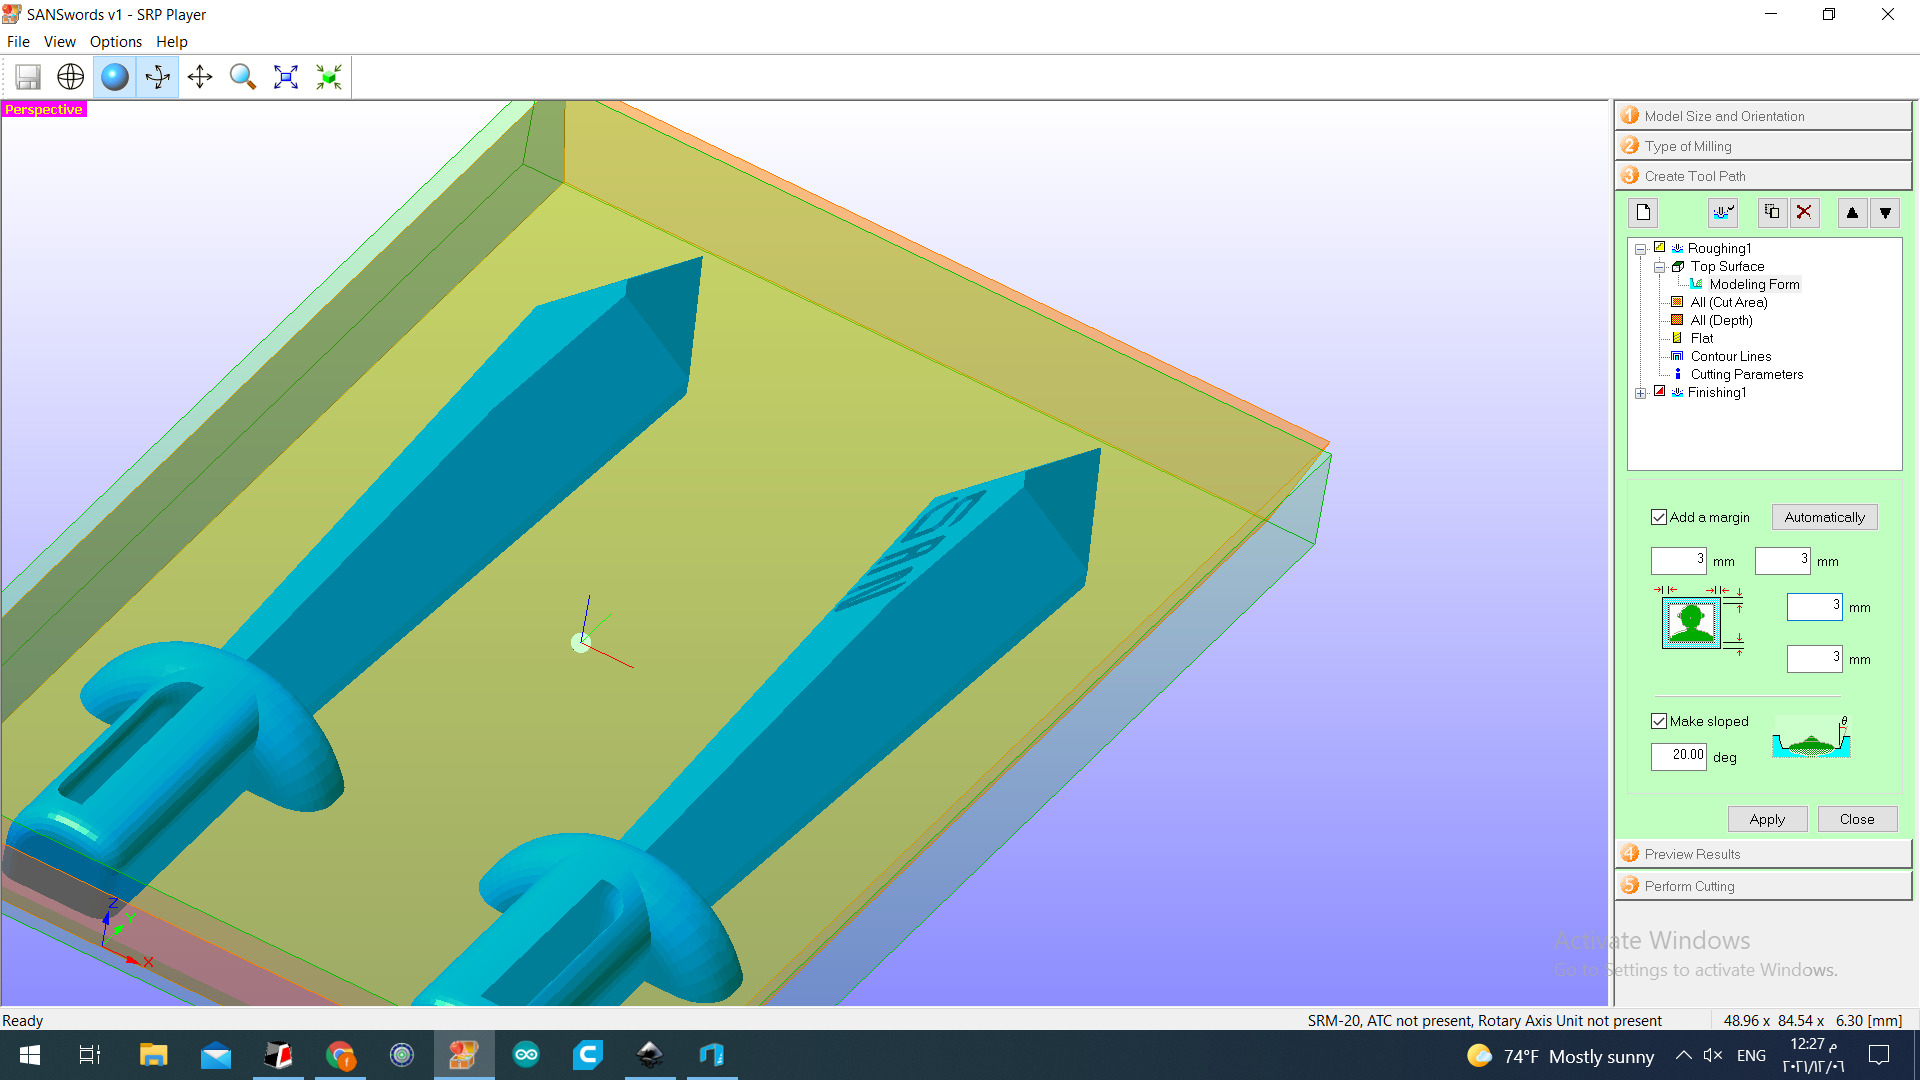Delete process with red X icon

pos(1804,213)
